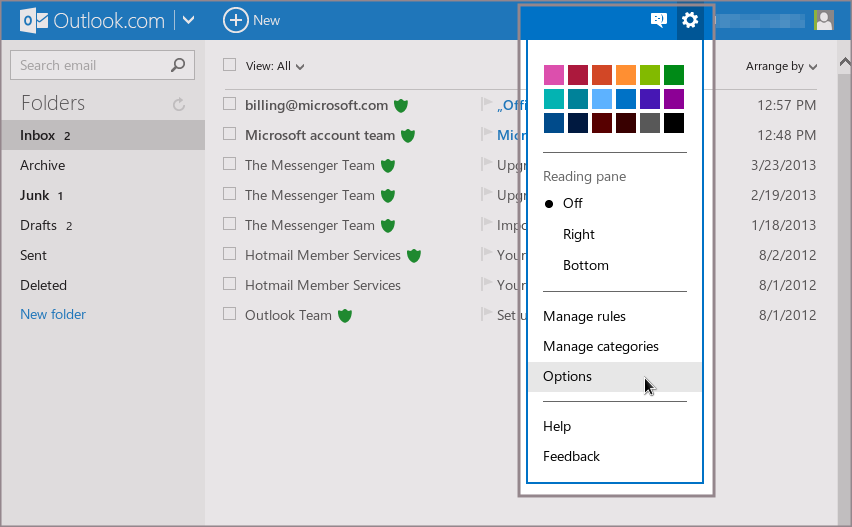Refresh folders with the circular arrow icon
This screenshot has height=527, width=852.
point(179,104)
